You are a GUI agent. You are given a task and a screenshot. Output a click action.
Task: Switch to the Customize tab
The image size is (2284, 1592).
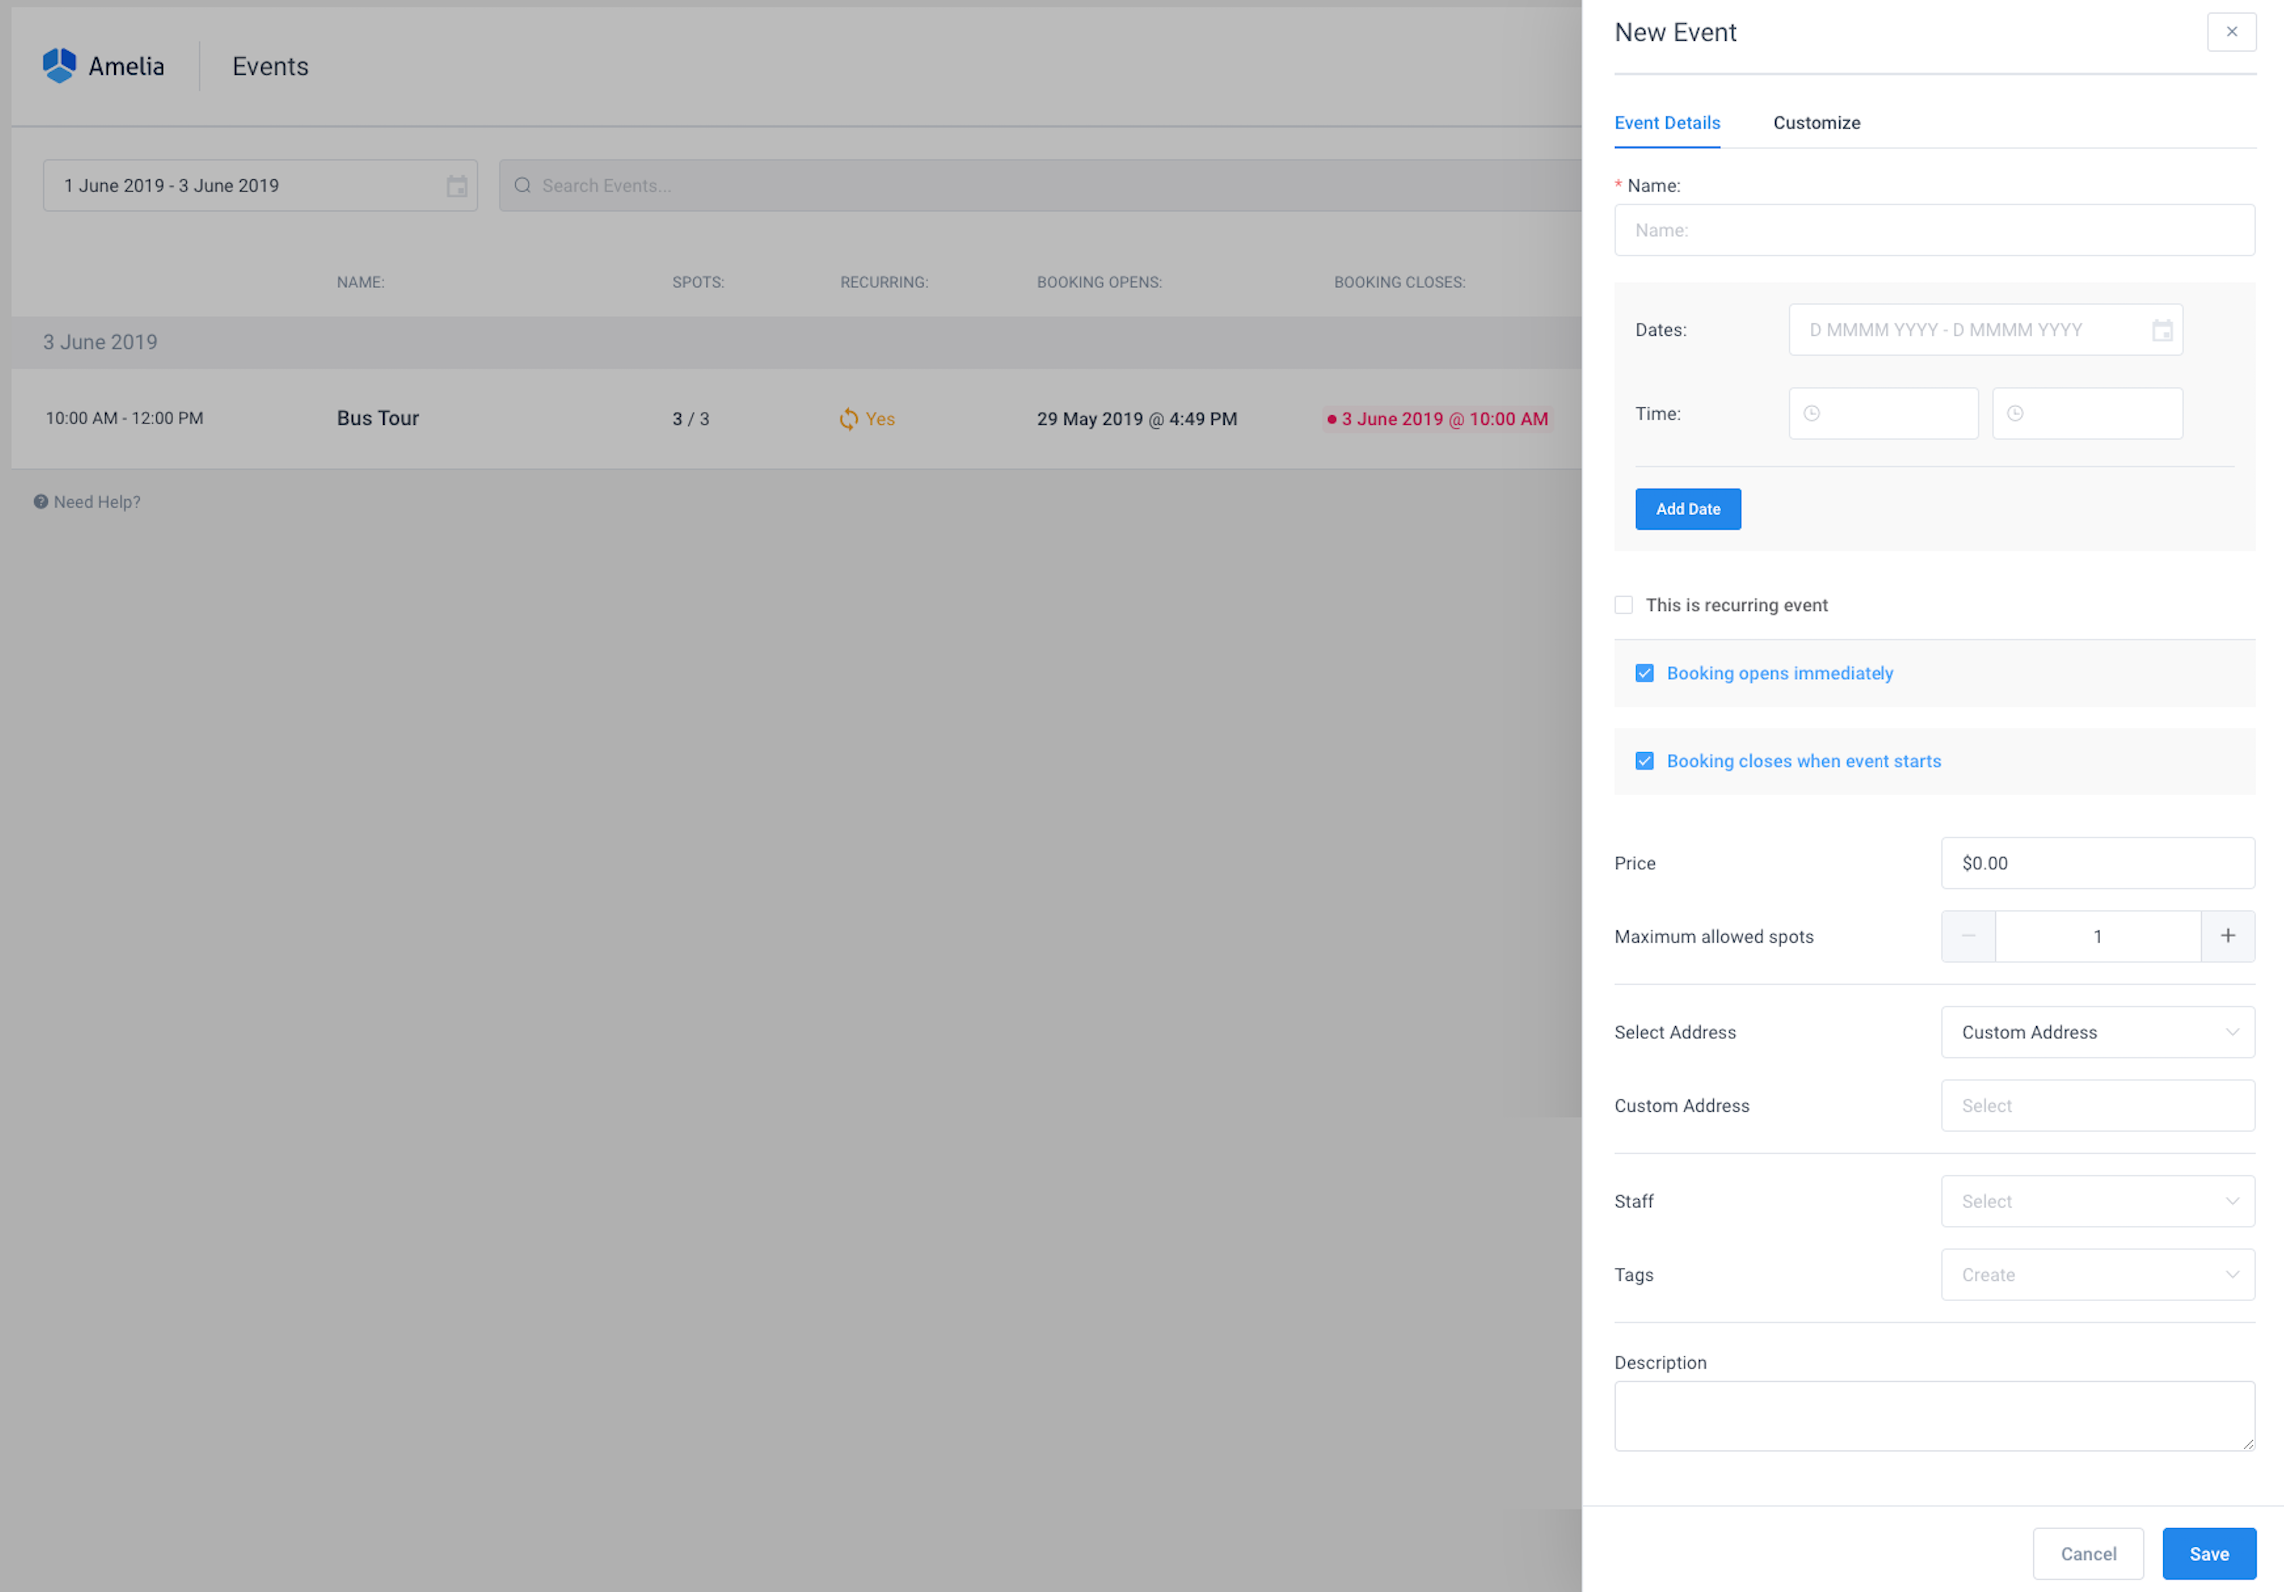[x=1816, y=122]
